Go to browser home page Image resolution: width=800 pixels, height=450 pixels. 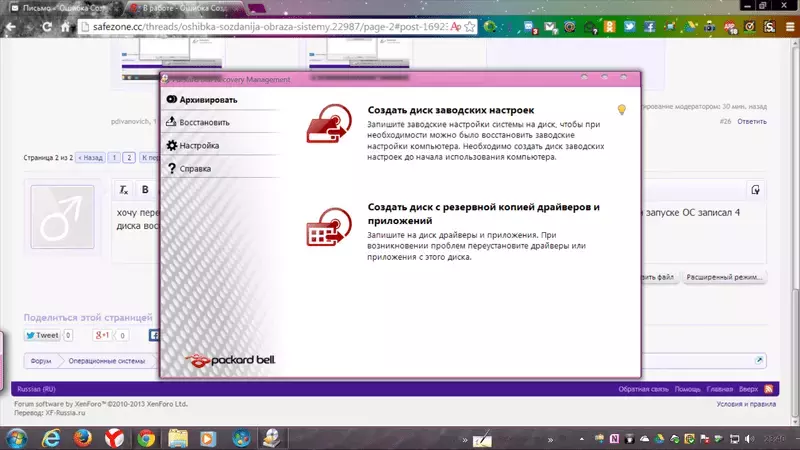65,27
